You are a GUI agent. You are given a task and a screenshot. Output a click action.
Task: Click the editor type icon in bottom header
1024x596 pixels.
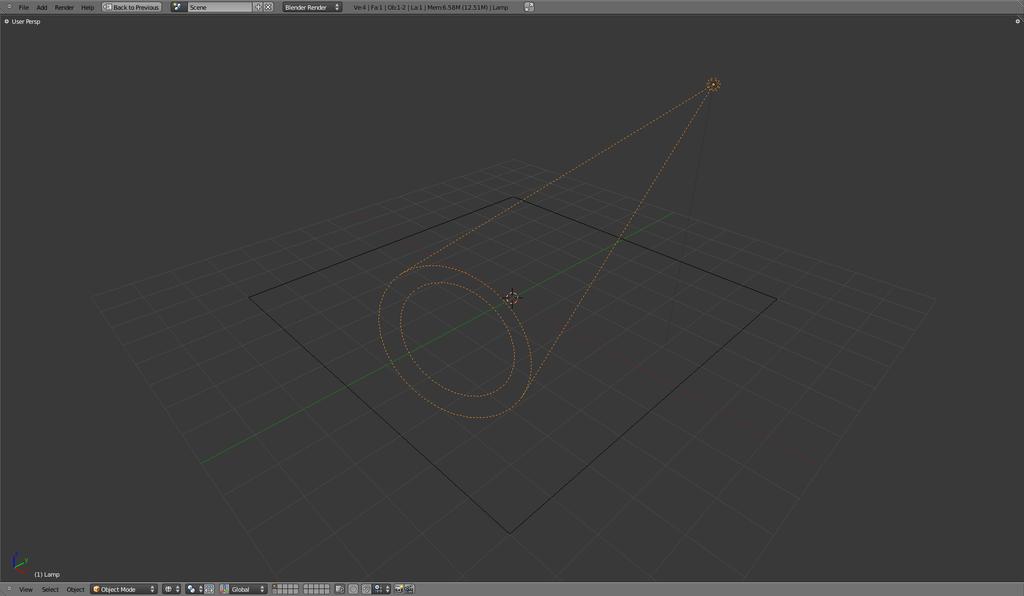(x=8, y=589)
